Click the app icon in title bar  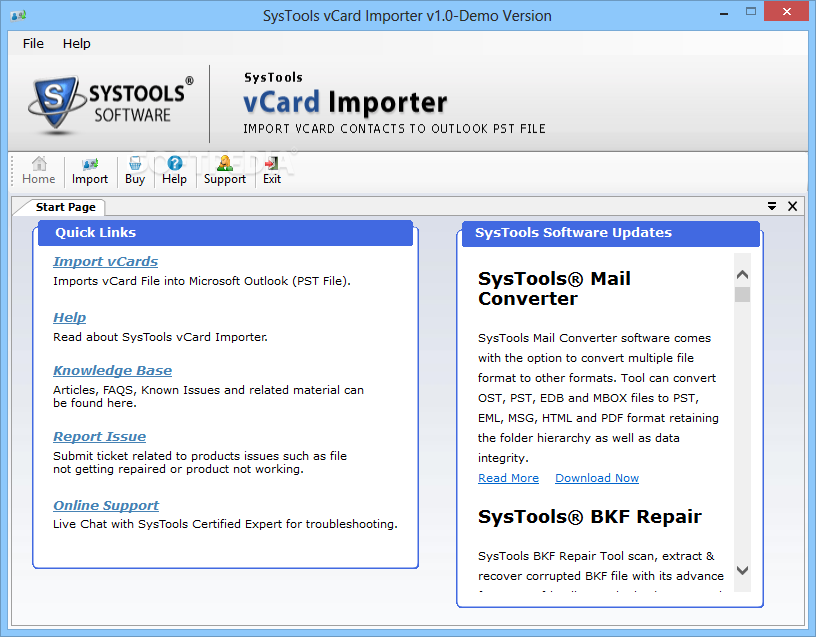[19, 16]
